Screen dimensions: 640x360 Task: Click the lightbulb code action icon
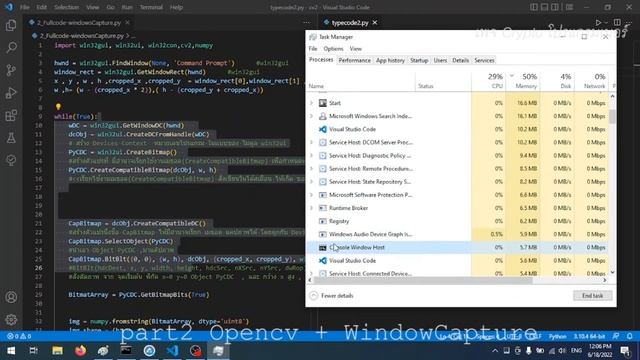coord(58,107)
